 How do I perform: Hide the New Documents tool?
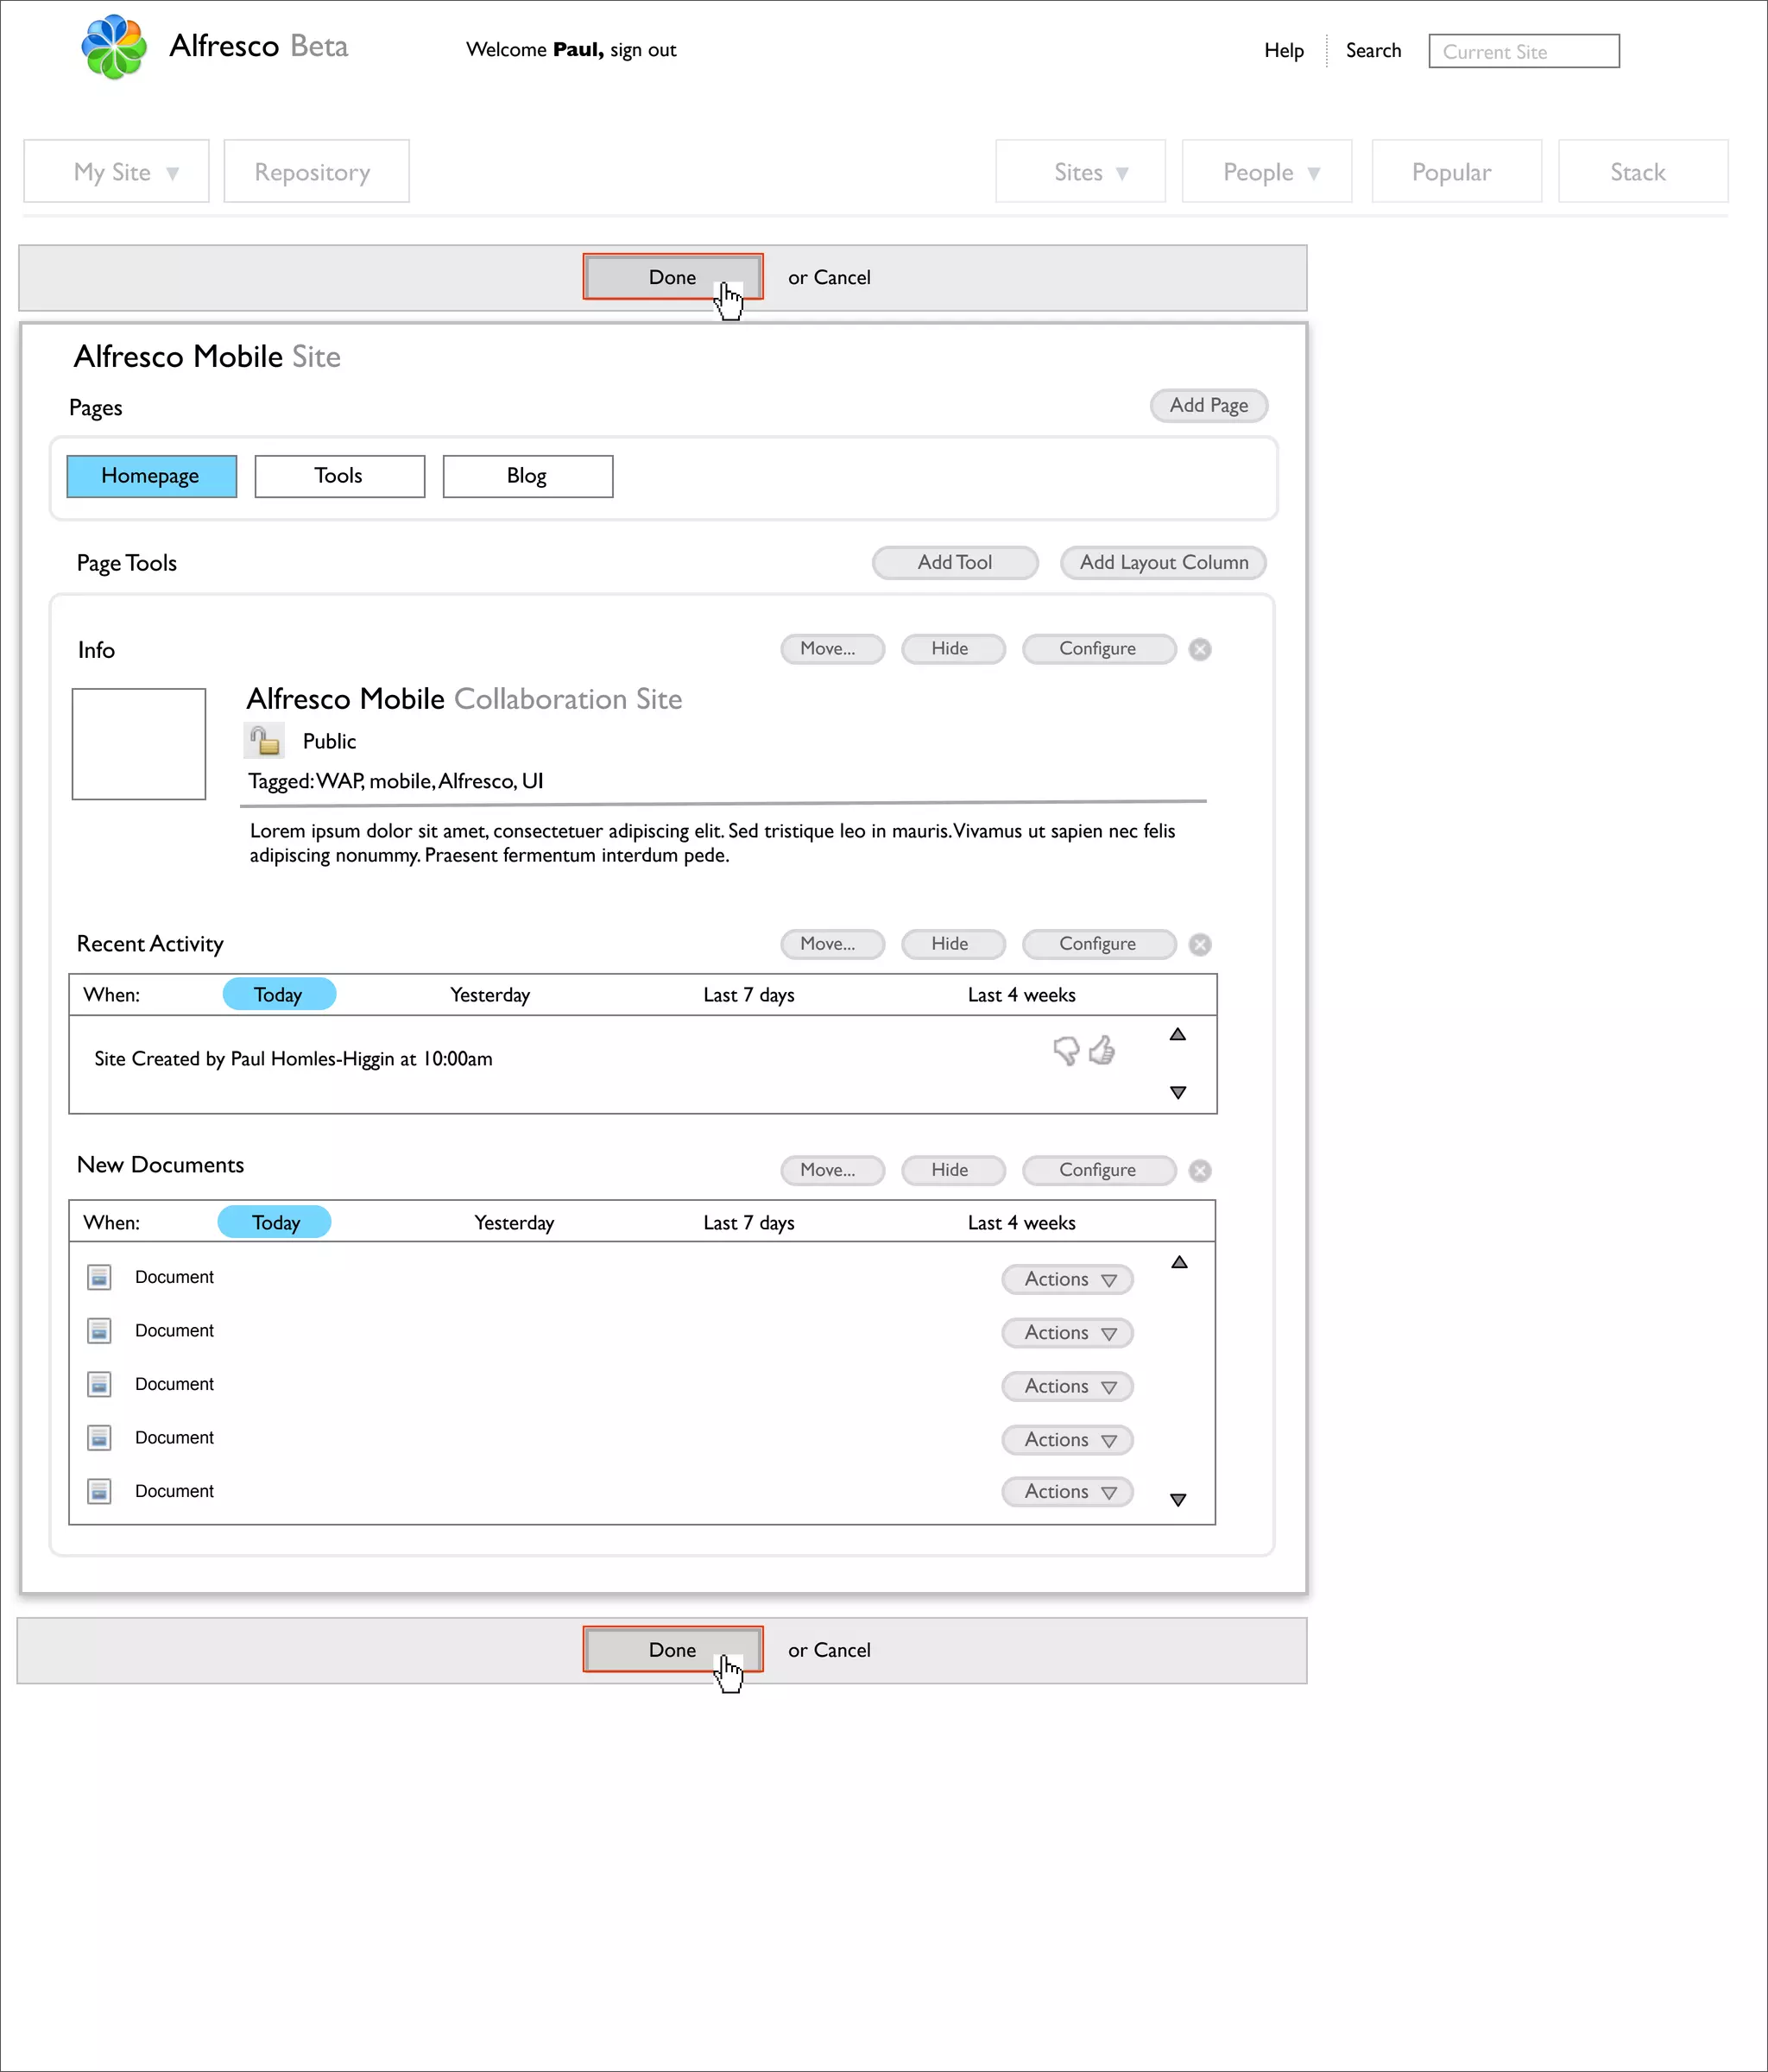[x=953, y=1170]
